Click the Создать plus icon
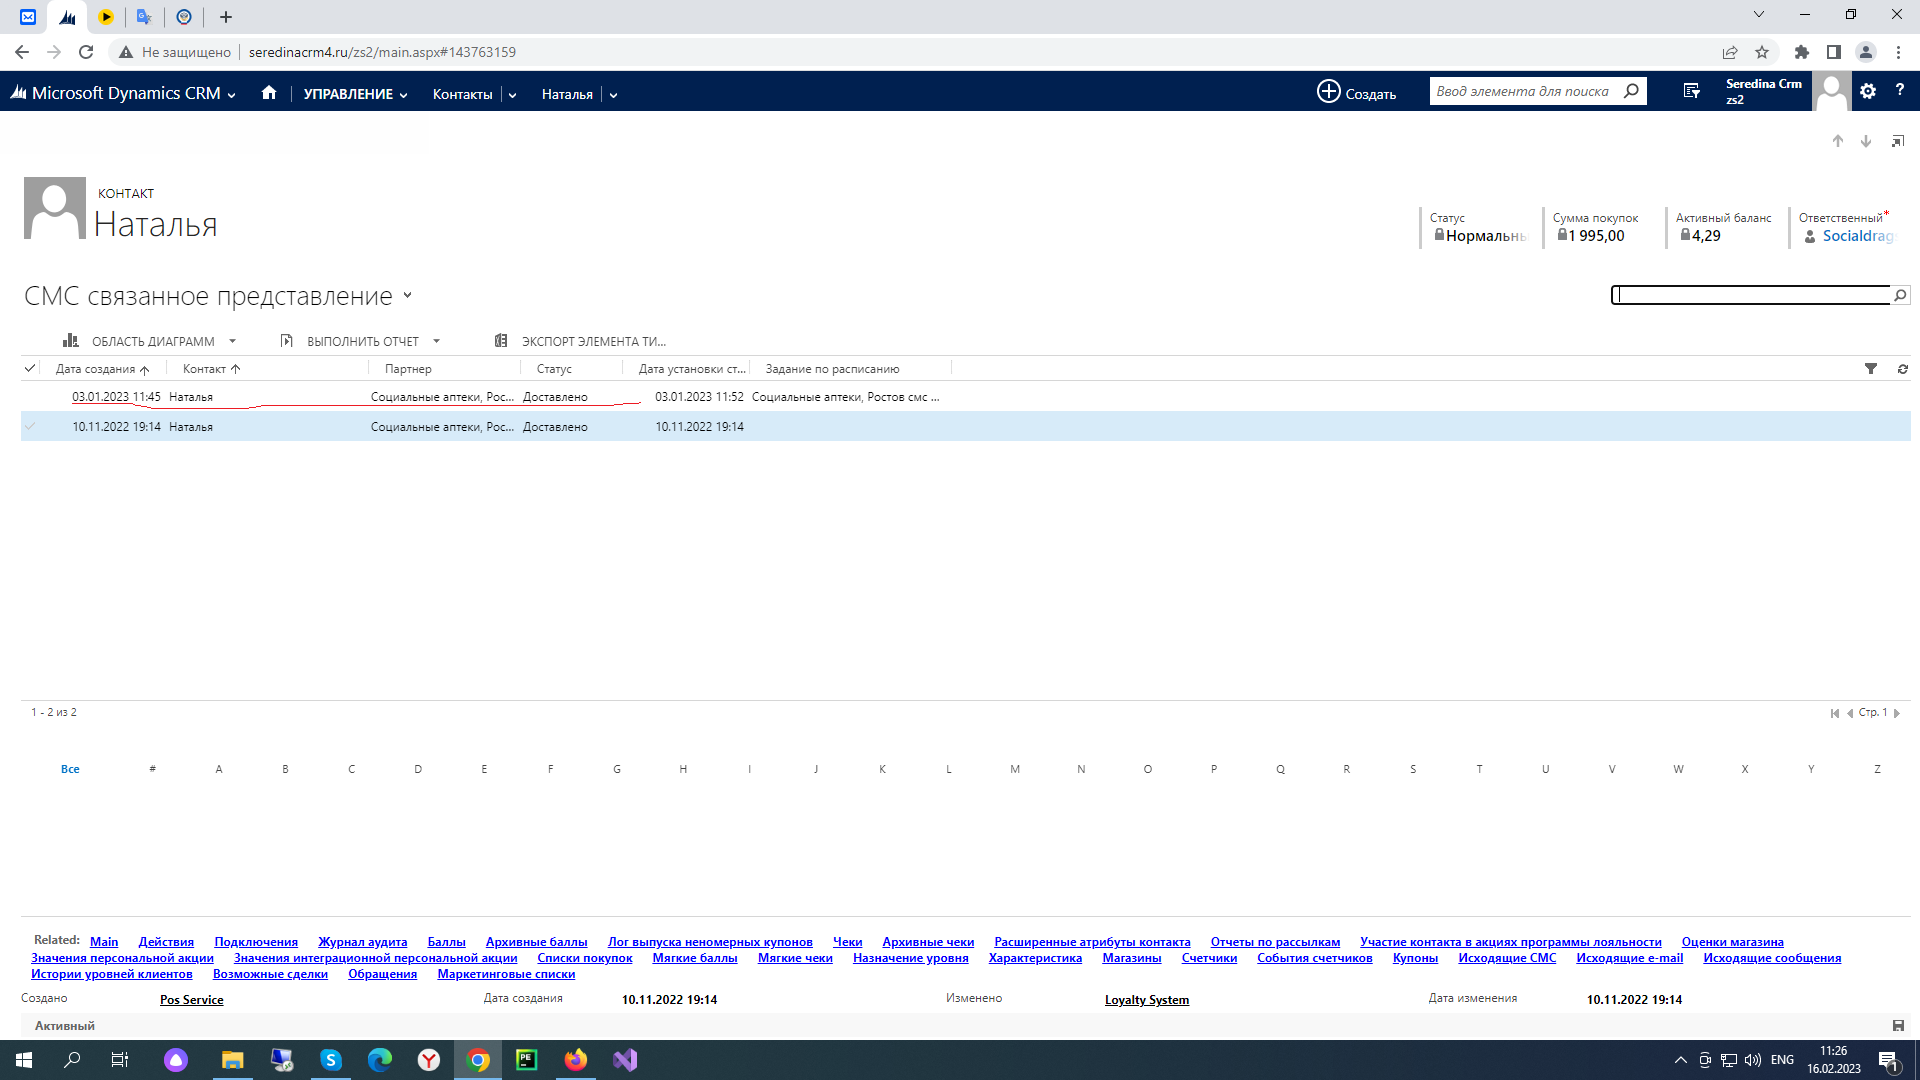This screenshot has height=1080, width=1920. coord(1328,92)
